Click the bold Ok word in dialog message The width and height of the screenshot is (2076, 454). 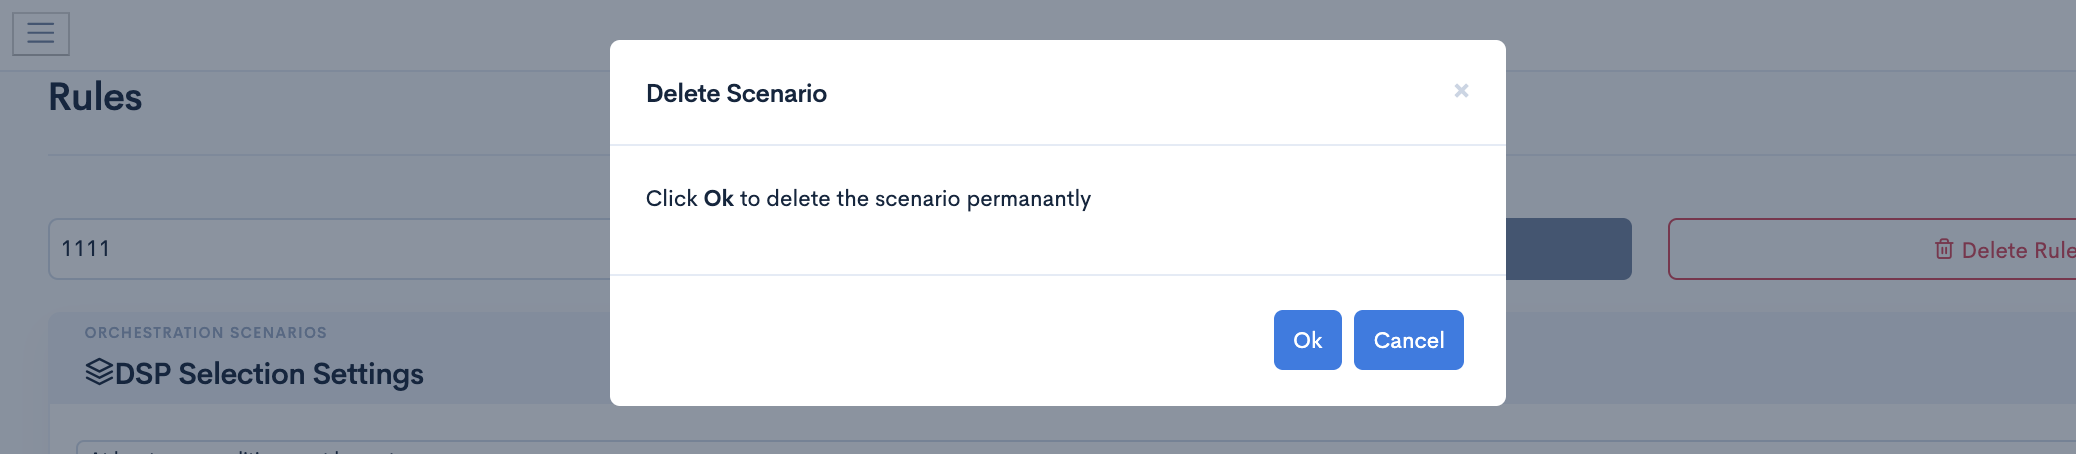pos(718,198)
